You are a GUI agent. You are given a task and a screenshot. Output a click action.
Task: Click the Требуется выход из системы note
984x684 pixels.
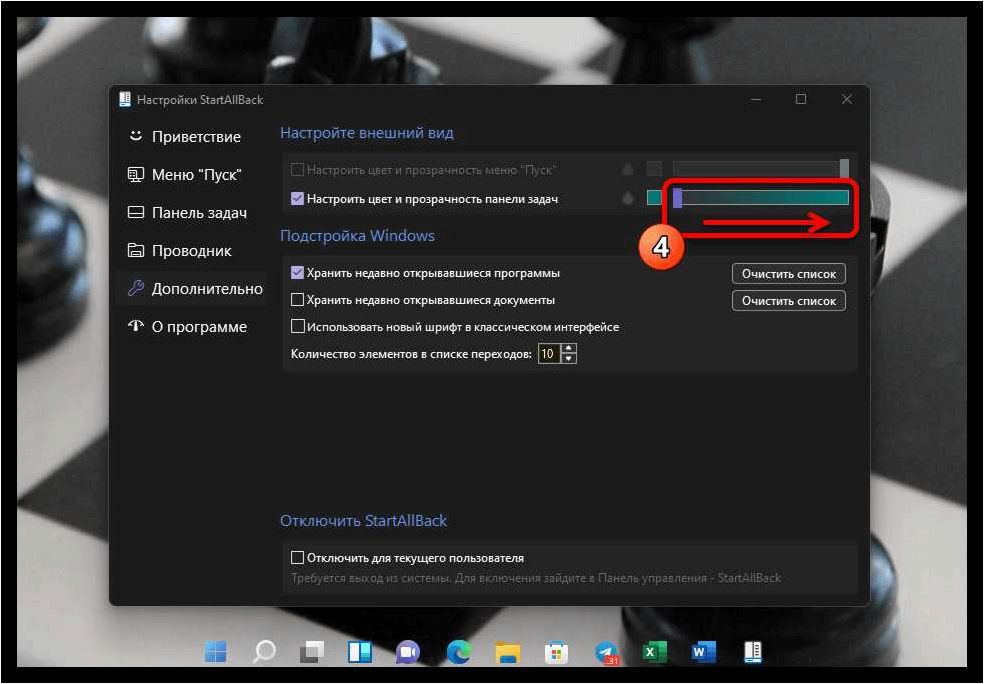(536, 578)
